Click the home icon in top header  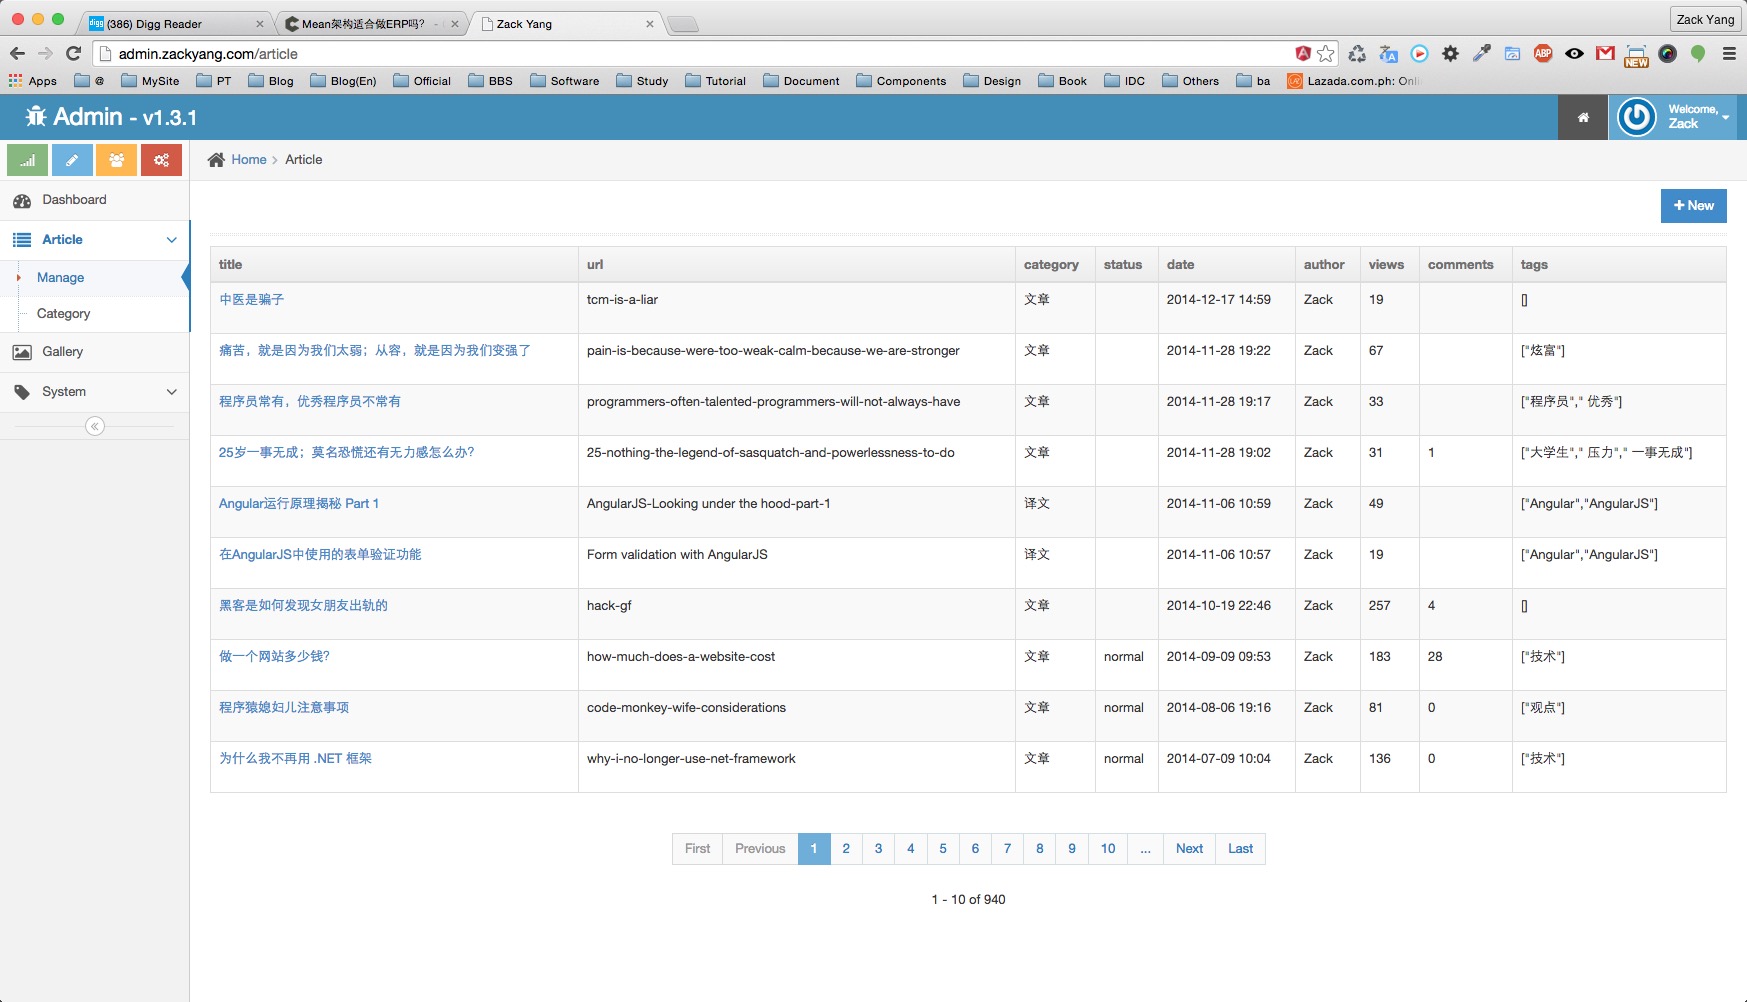[x=1583, y=118]
